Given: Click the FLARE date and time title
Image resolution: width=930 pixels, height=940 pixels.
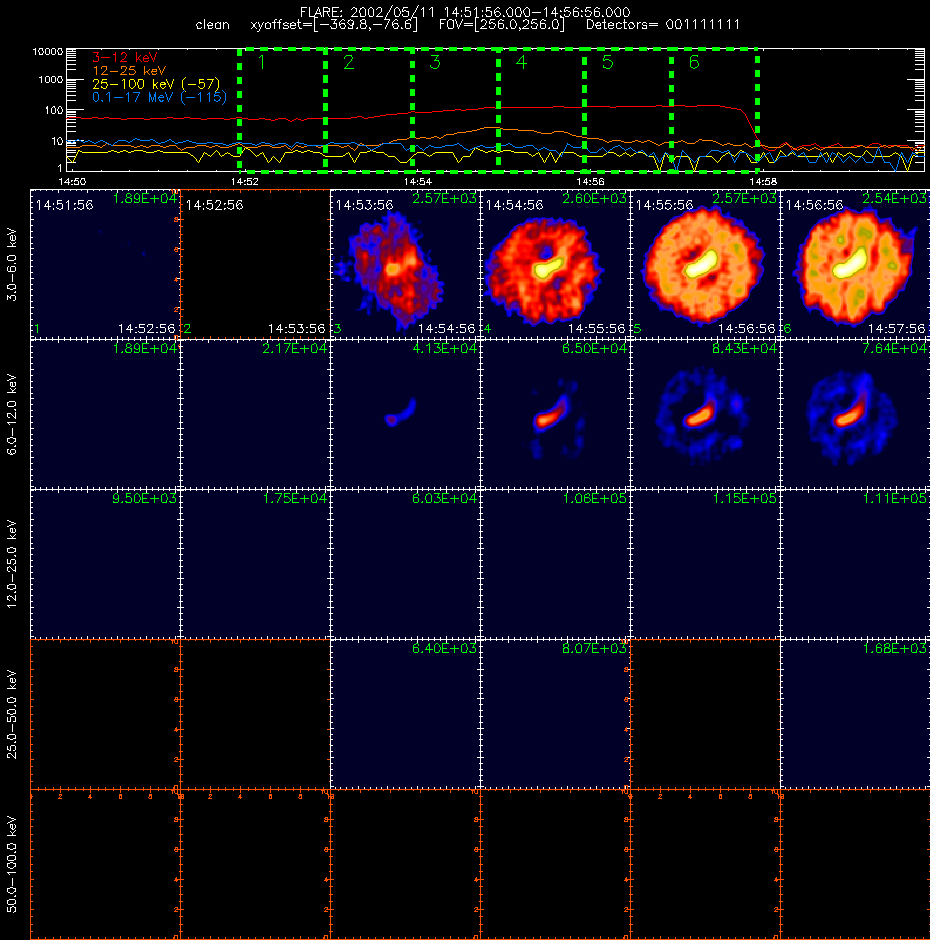Looking at the screenshot, I should coord(465,12).
